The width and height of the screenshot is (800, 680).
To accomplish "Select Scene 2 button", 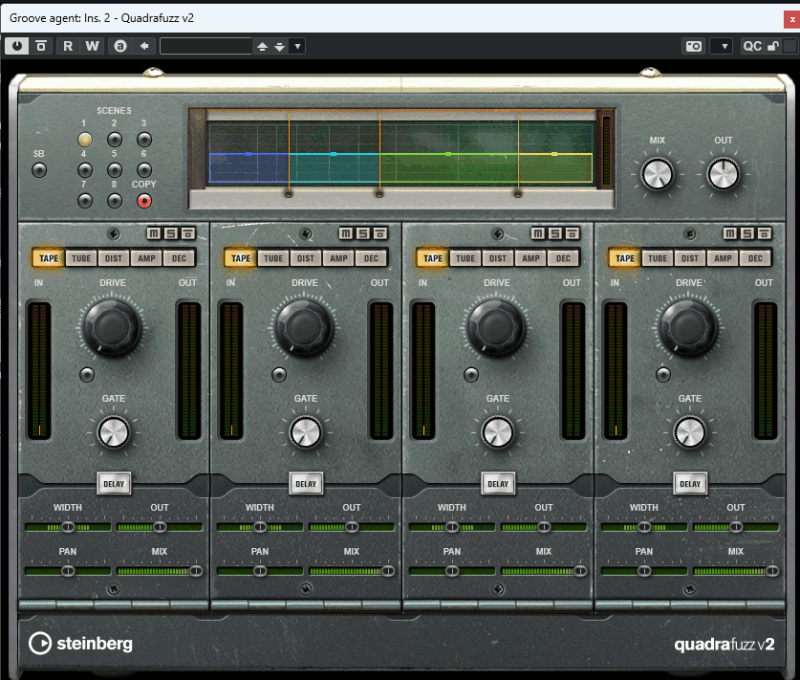I will point(114,139).
